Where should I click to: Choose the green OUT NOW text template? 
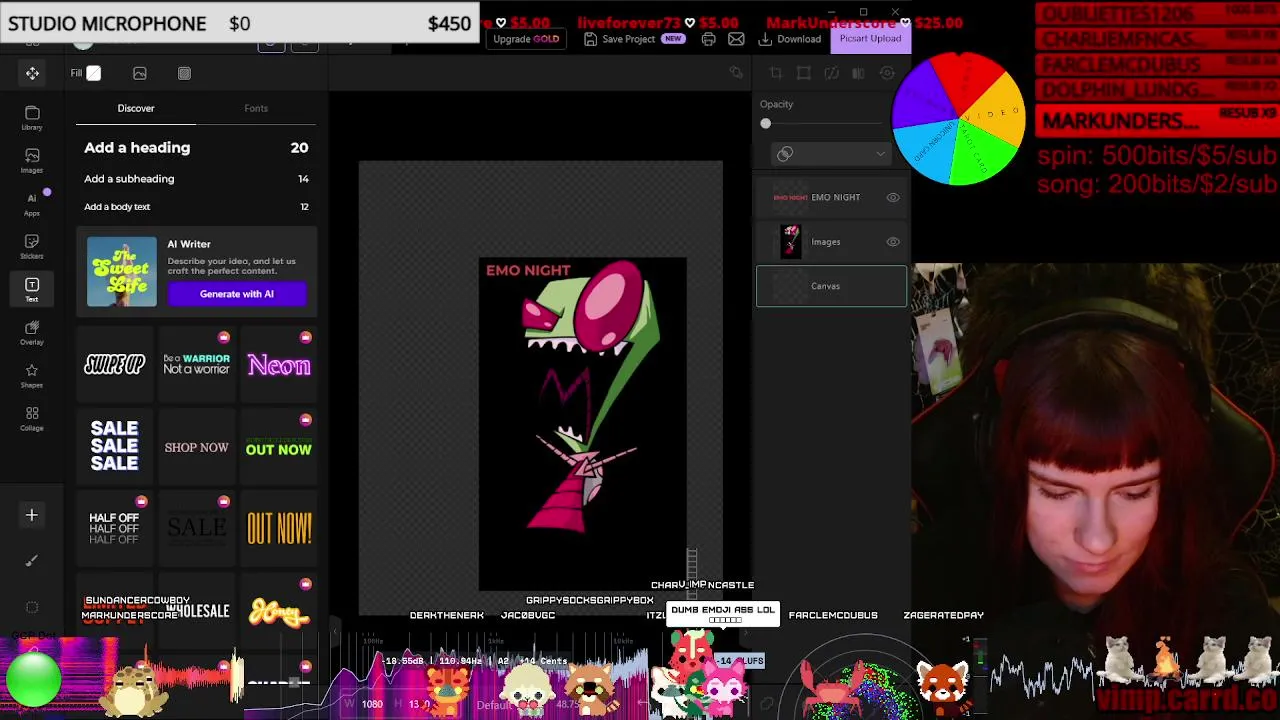[x=279, y=447]
